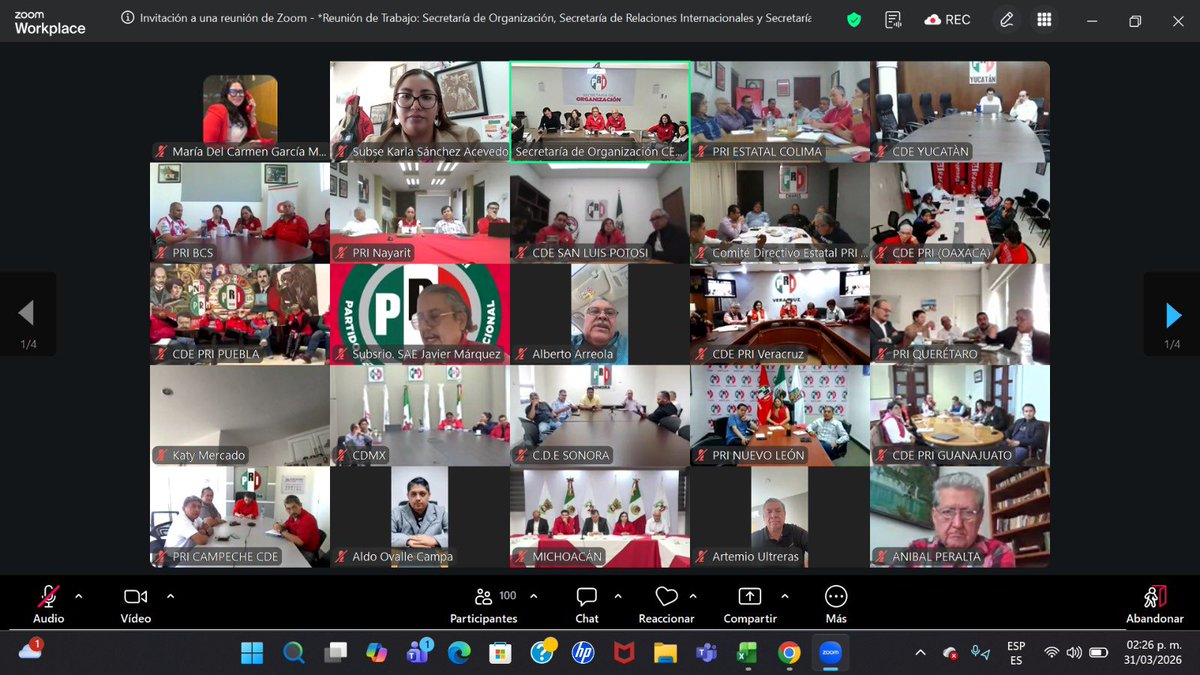
Task: Select C.D.E SONORA video tile
Action: coord(600,415)
